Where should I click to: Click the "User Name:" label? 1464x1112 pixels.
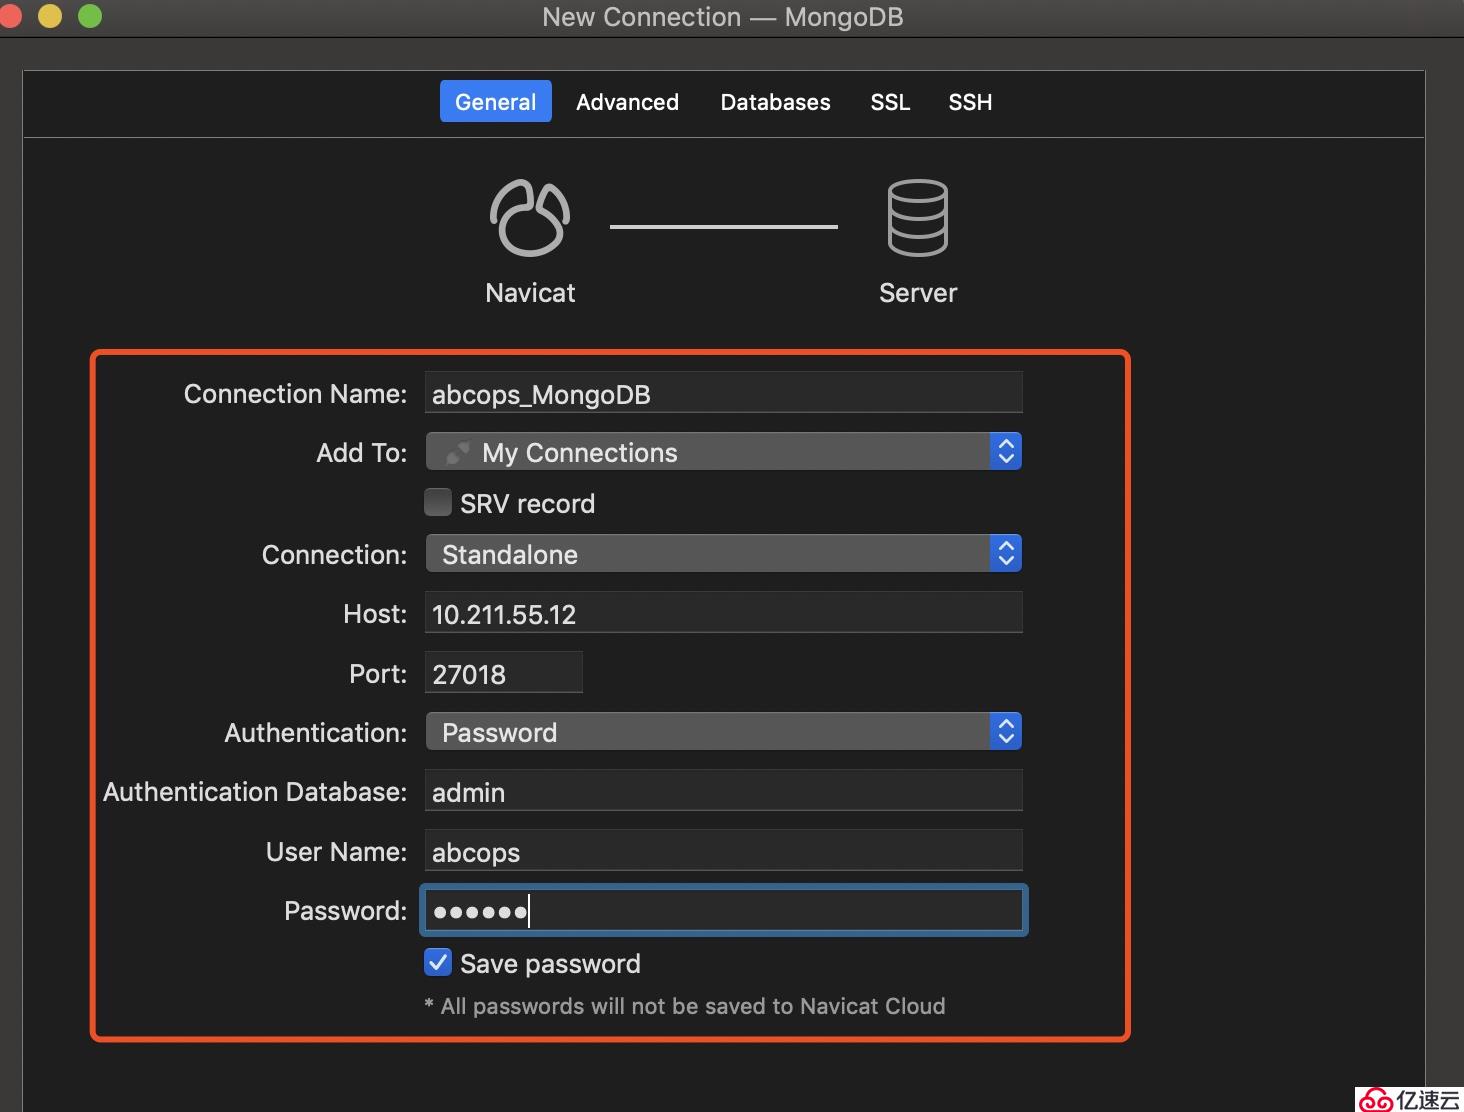[336, 852]
